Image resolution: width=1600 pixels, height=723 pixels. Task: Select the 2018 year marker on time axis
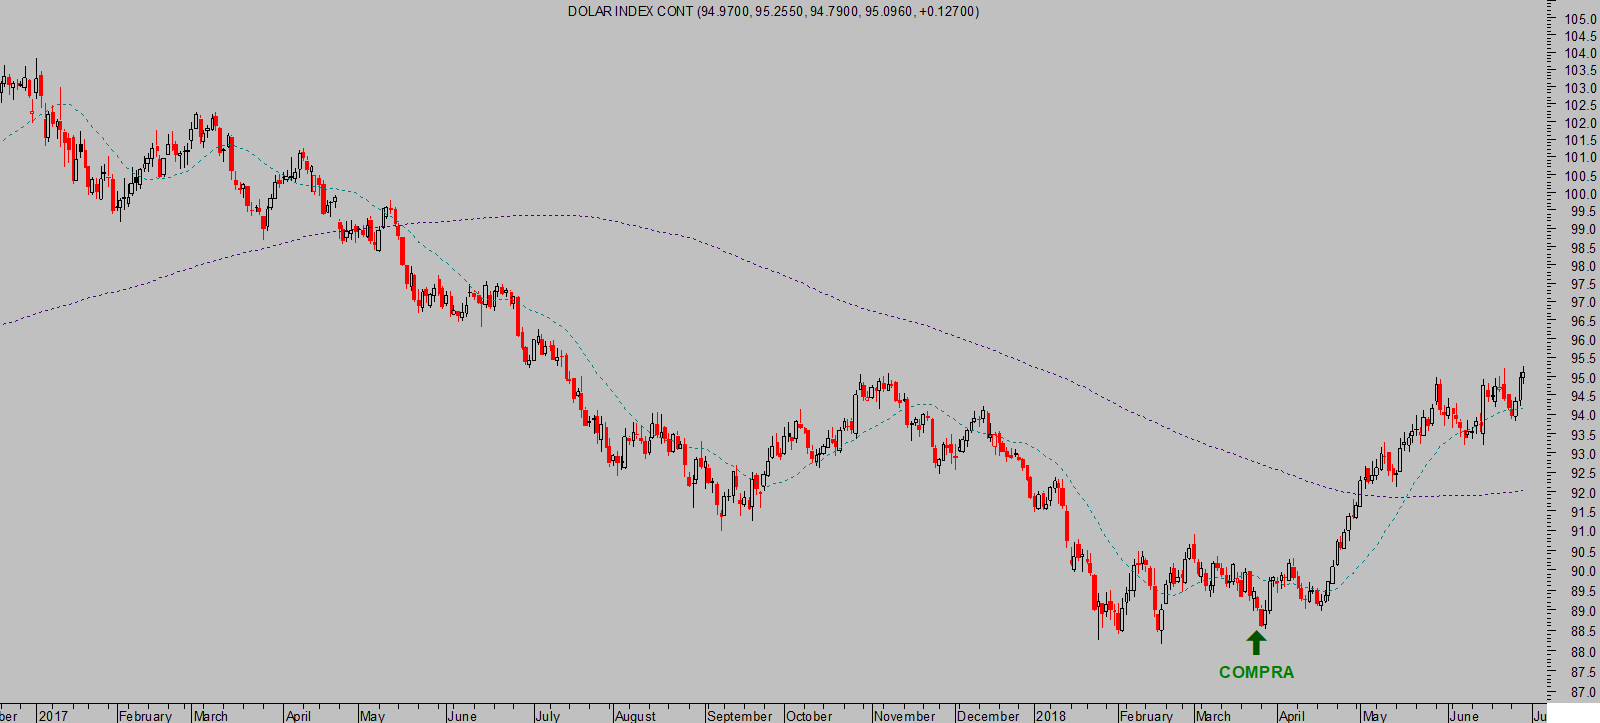click(1050, 715)
